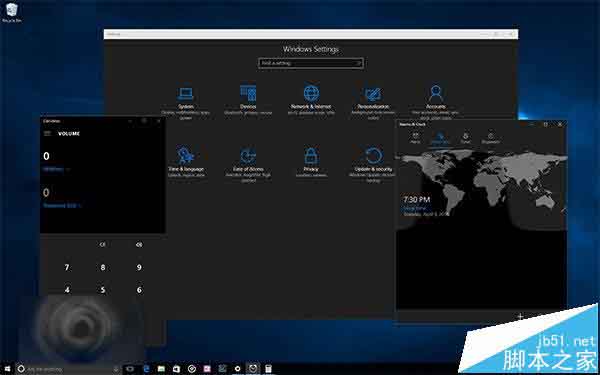Open Update & security settings

pyautogui.click(x=373, y=164)
